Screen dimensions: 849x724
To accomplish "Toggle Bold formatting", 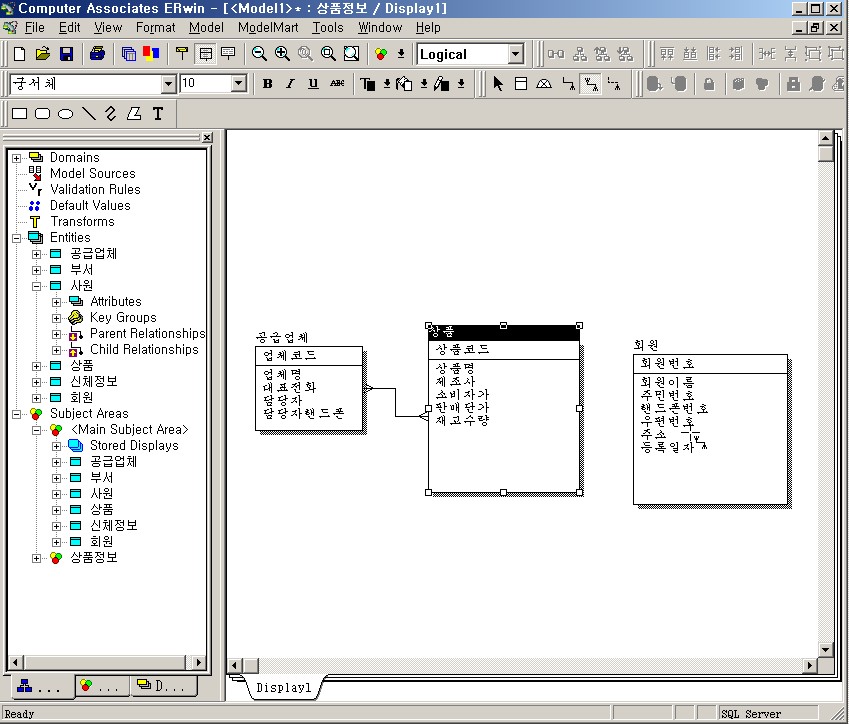I will [267, 83].
